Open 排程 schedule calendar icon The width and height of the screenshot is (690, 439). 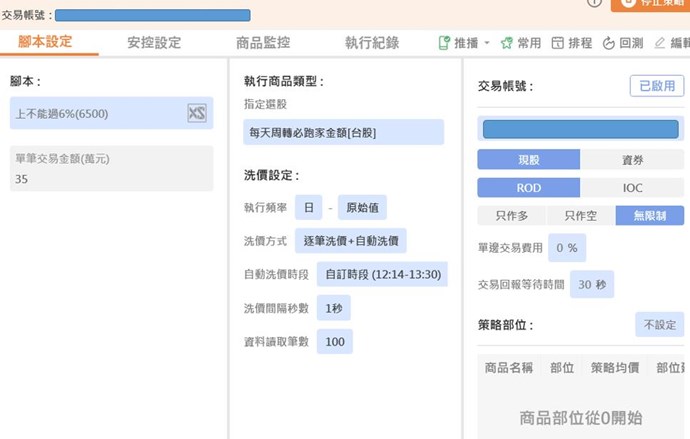click(558, 43)
